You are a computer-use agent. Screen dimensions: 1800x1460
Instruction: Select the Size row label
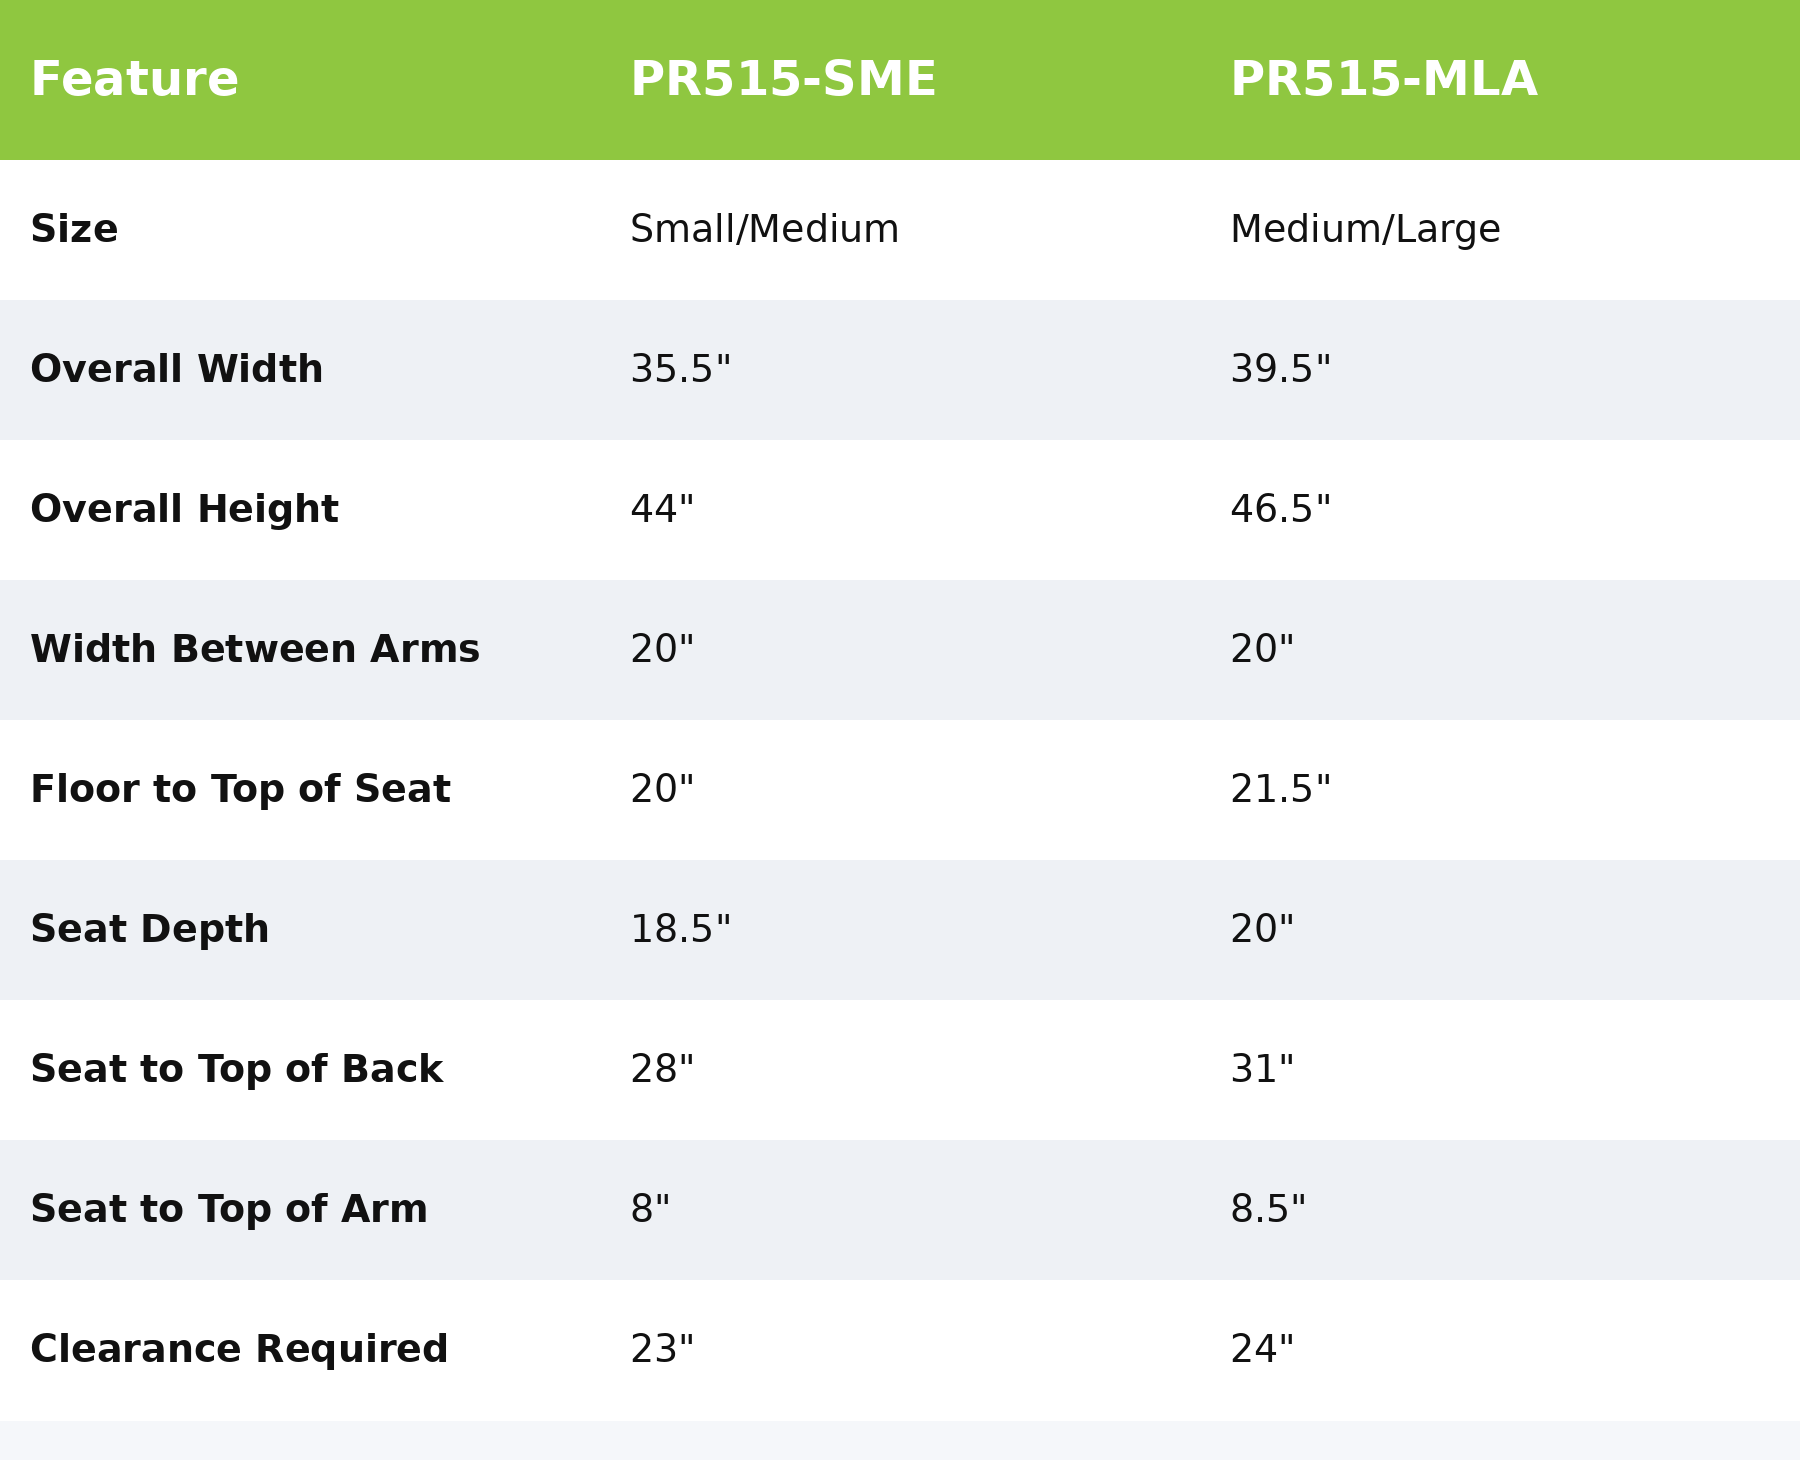74,230
